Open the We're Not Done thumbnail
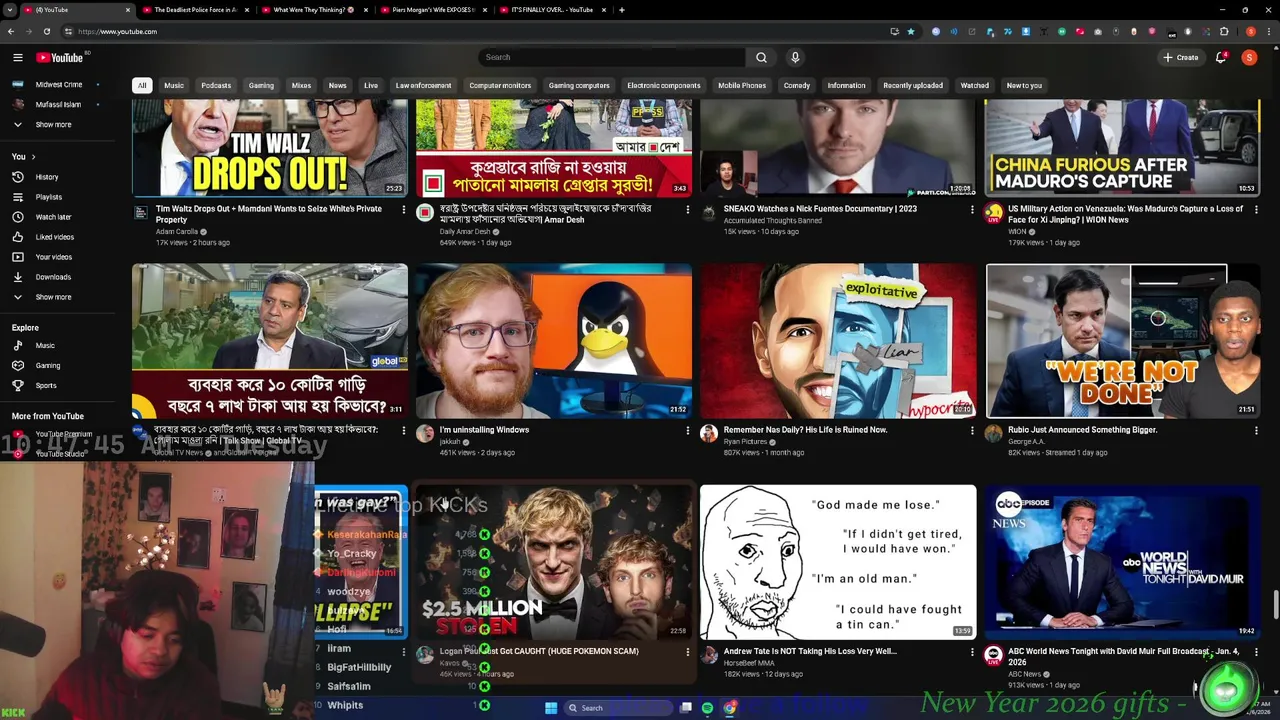Image resolution: width=1280 pixels, height=720 pixels. (x=1122, y=341)
